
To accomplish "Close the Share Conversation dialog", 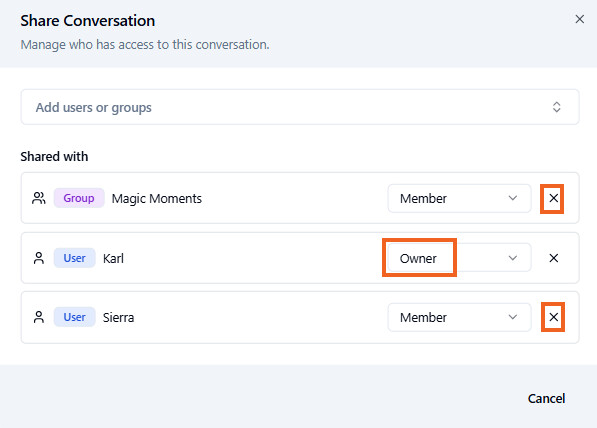I will [x=579, y=19].
